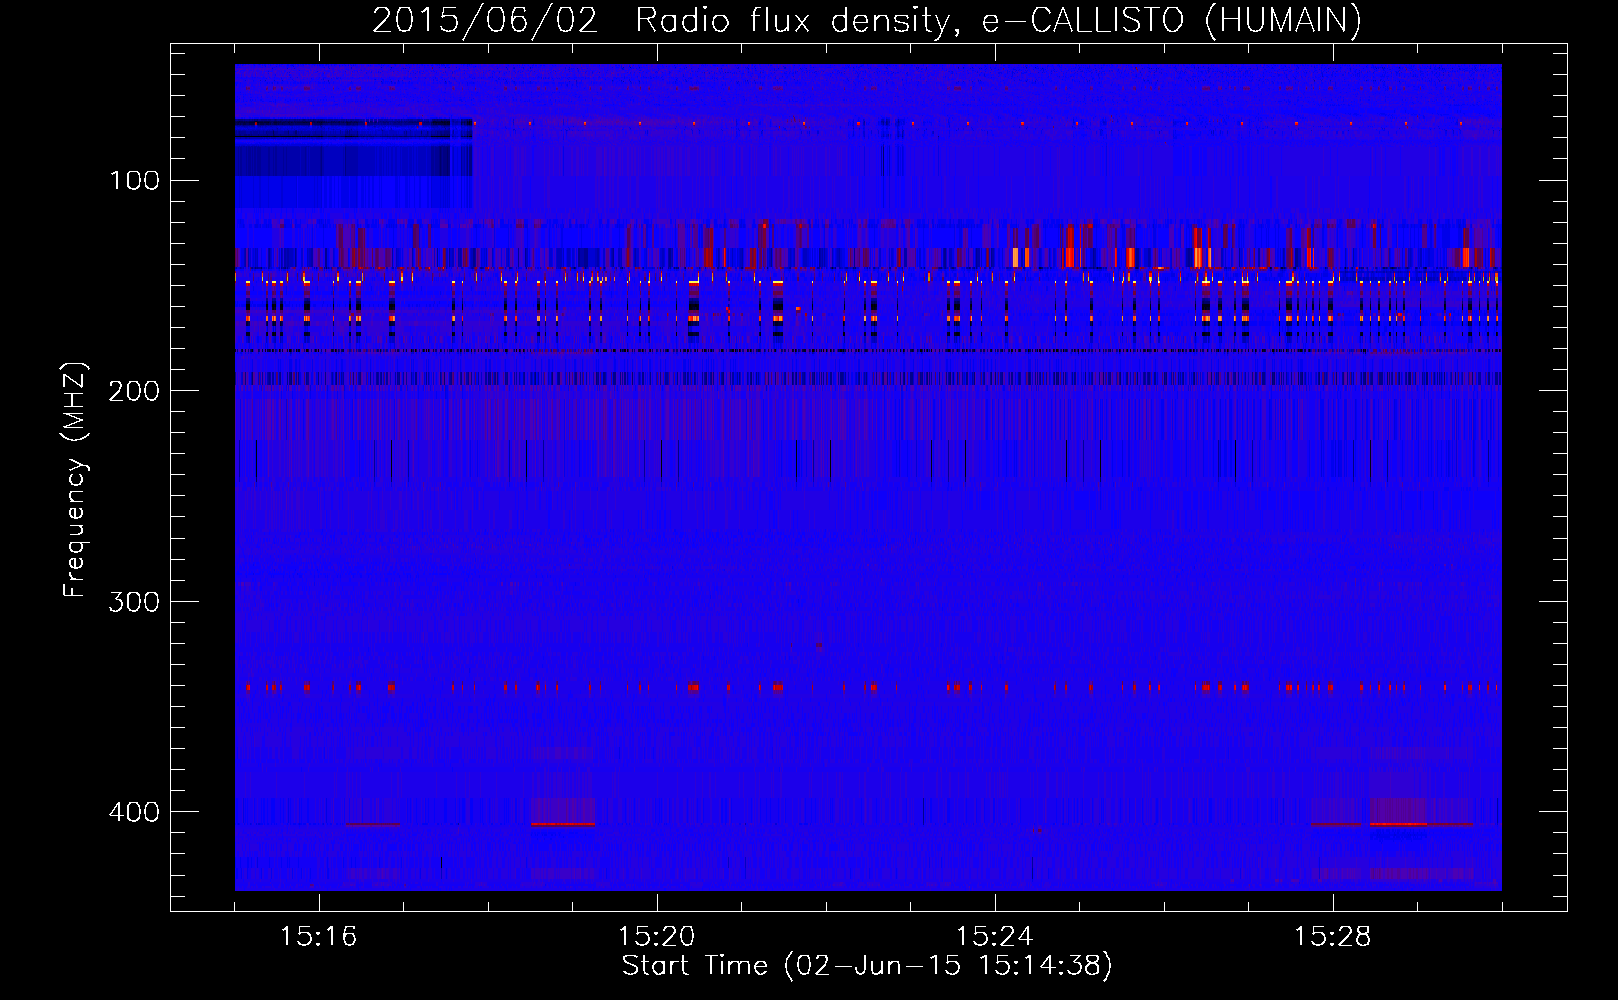1618x1000 pixels.
Task: Click the 'Start Time (02-Jun-15 15:14:38)' label
Action: point(867,966)
